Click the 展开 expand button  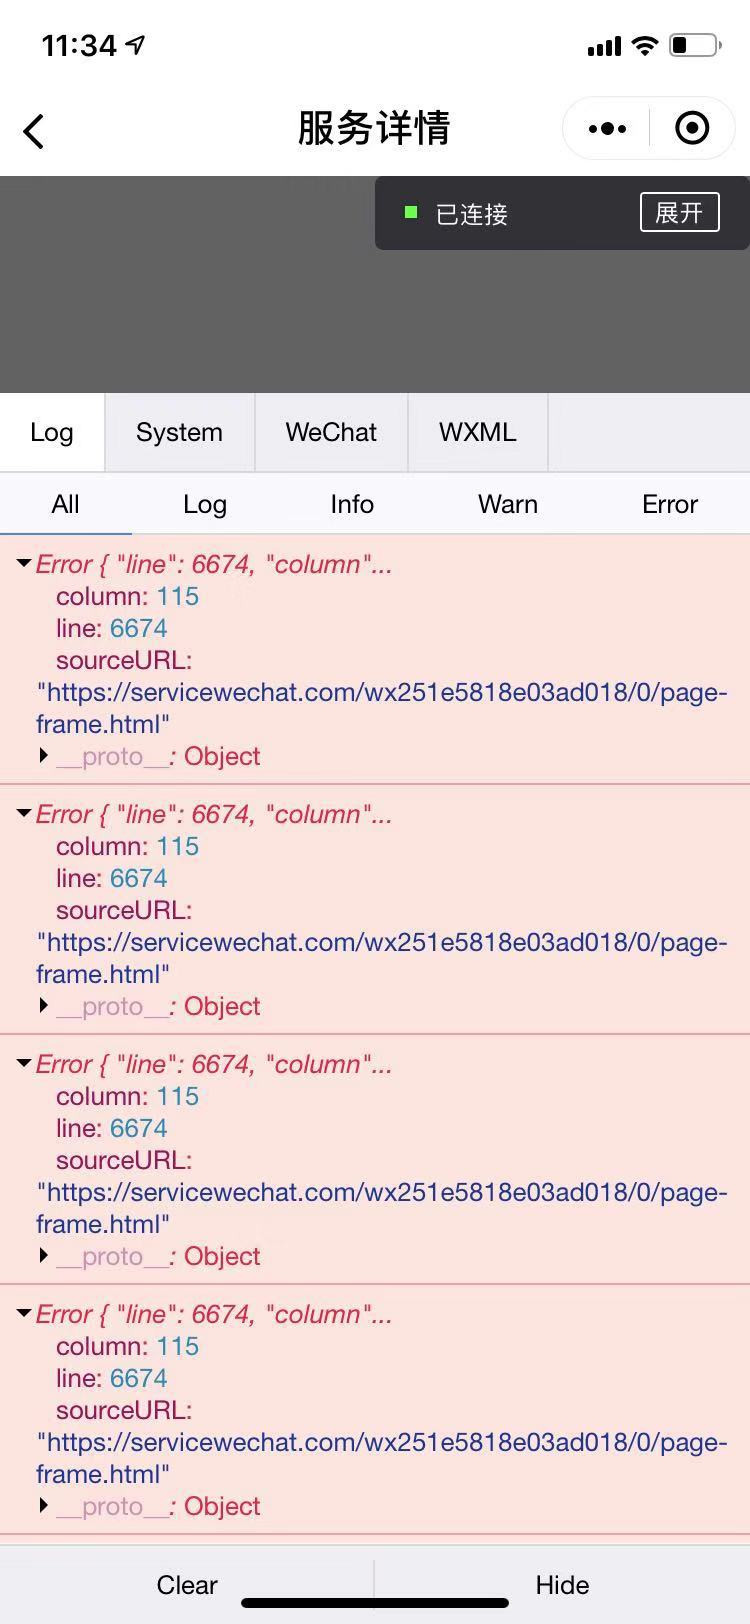tap(679, 212)
